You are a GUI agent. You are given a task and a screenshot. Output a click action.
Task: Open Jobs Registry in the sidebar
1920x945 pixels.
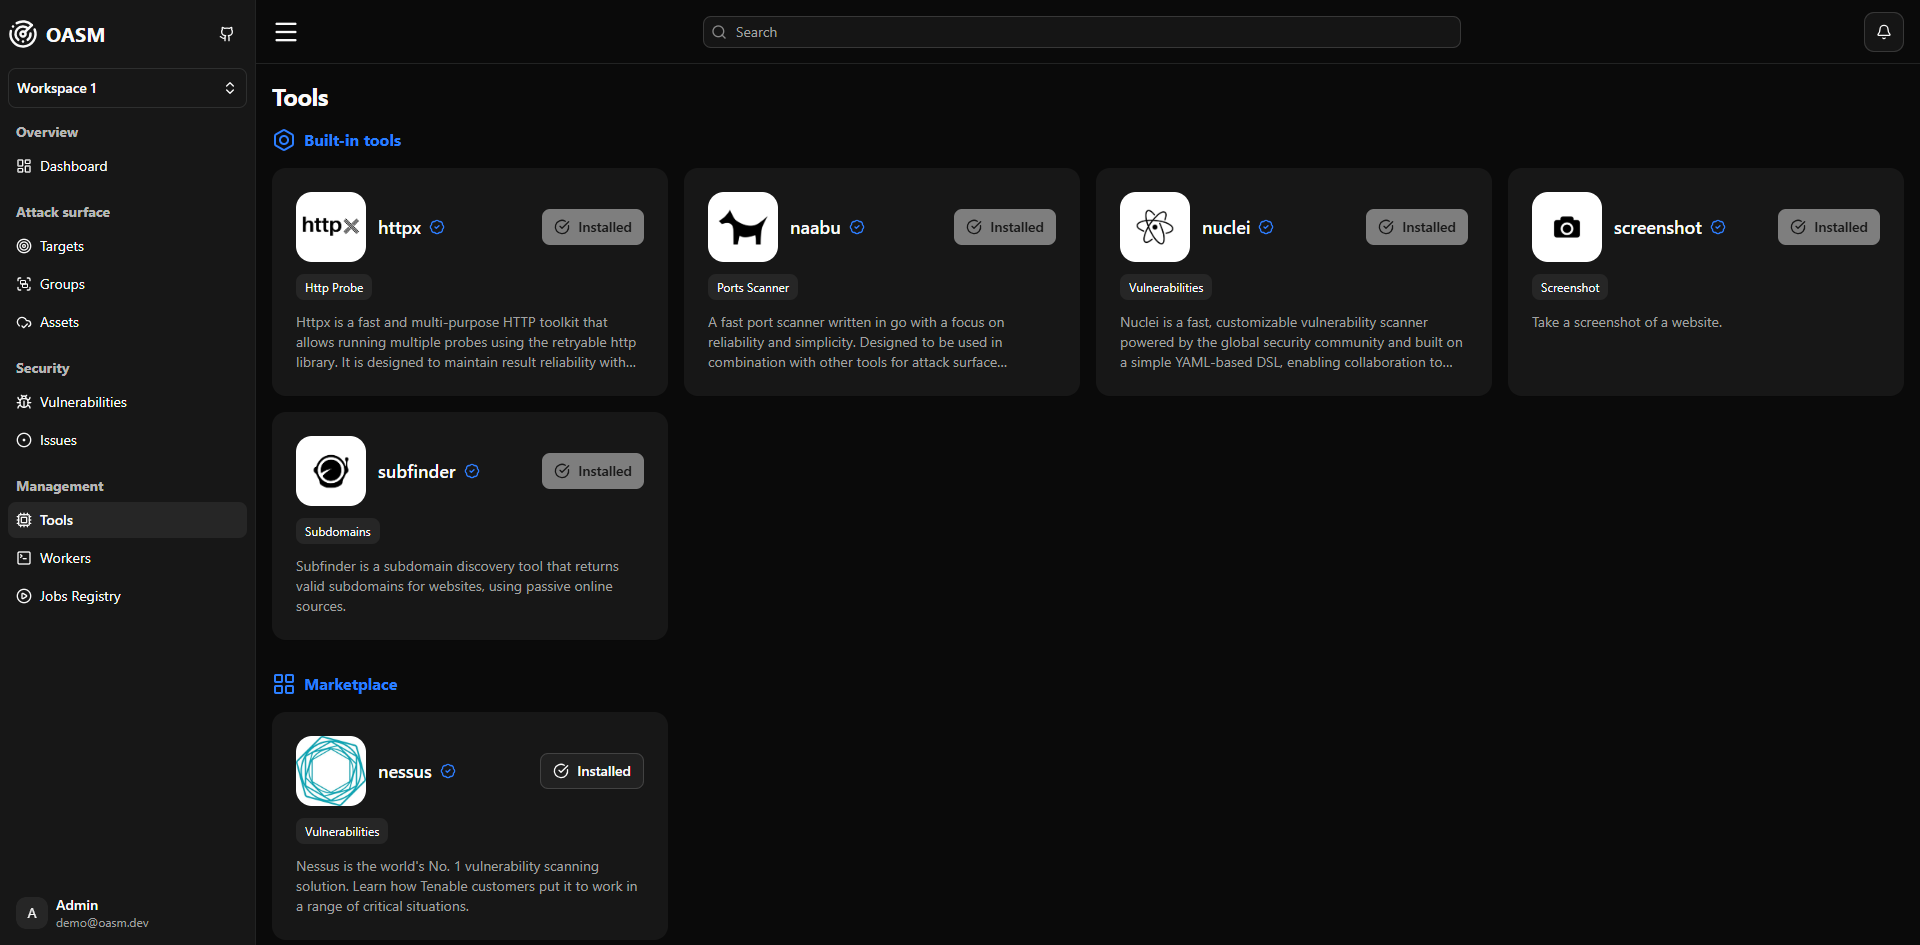(x=127, y=596)
